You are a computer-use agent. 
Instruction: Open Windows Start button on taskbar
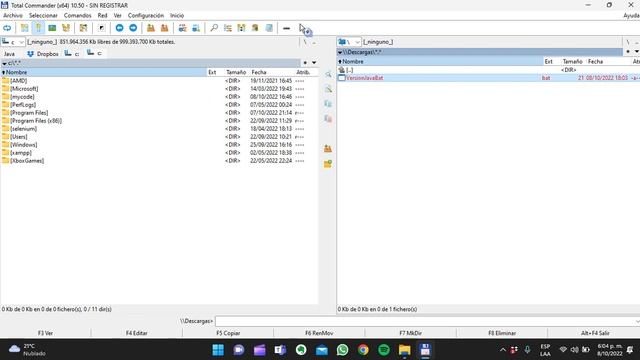pyautogui.click(x=218, y=350)
